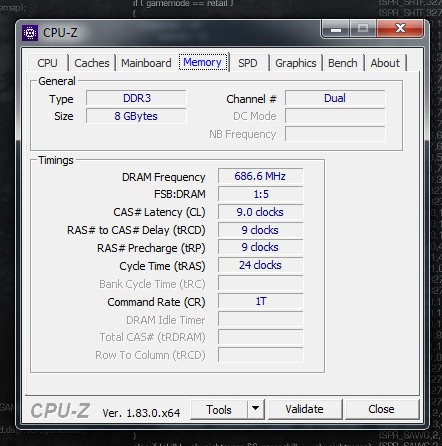The height and width of the screenshot is (446, 442).
Task: Click the empty DRAM Idle Timer field
Action: point(260,319)
